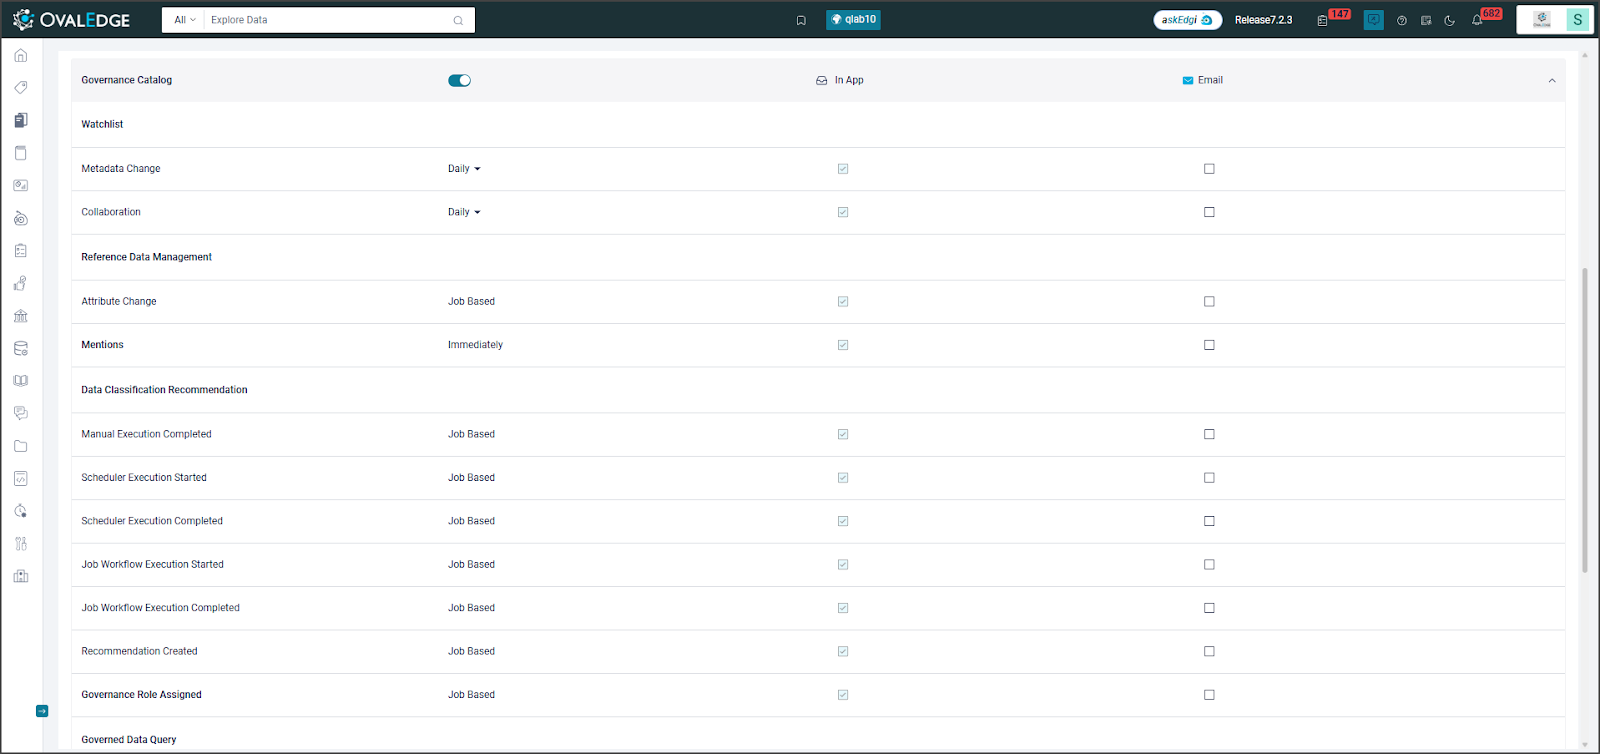Check Email box for Collaboration
1600x754 pixels.
(x=1209, y=212)
